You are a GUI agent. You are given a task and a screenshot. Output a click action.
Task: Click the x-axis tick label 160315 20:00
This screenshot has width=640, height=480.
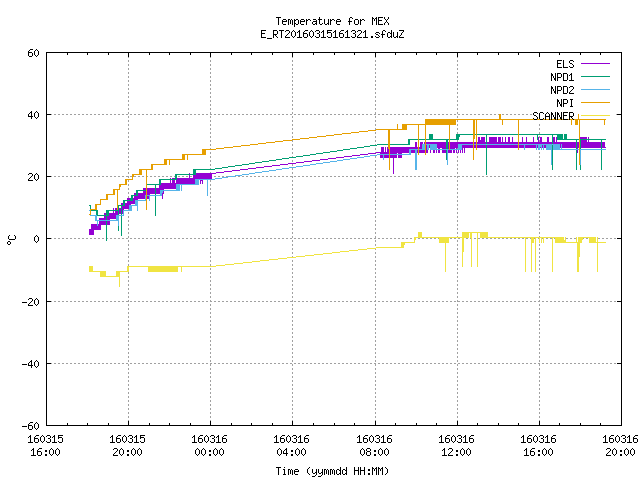click(127, 446)
